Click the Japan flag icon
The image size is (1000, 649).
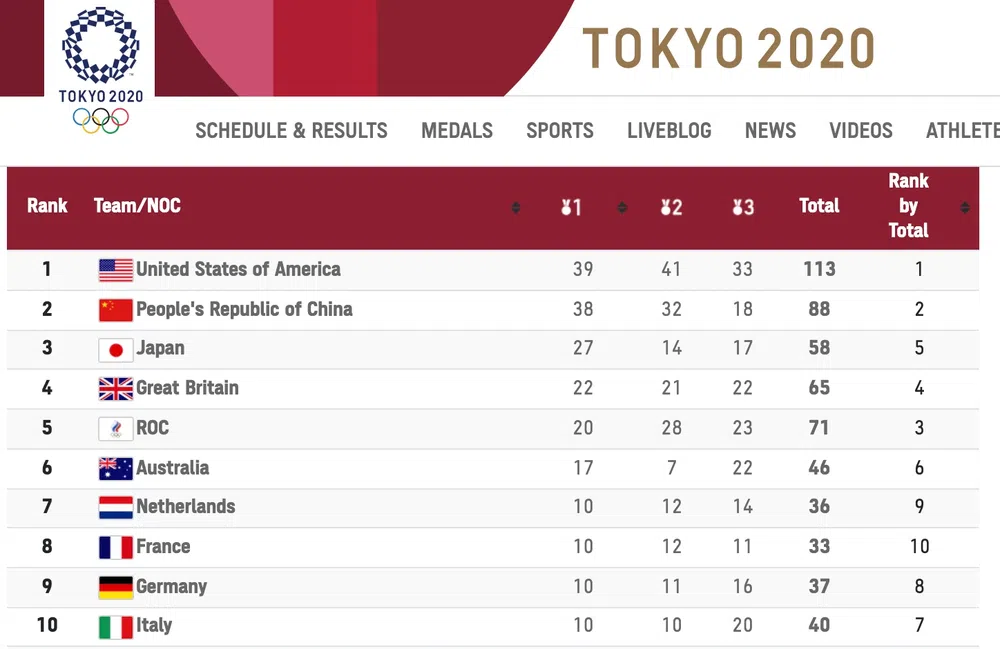pyautogui.click(x=115, y=349)
